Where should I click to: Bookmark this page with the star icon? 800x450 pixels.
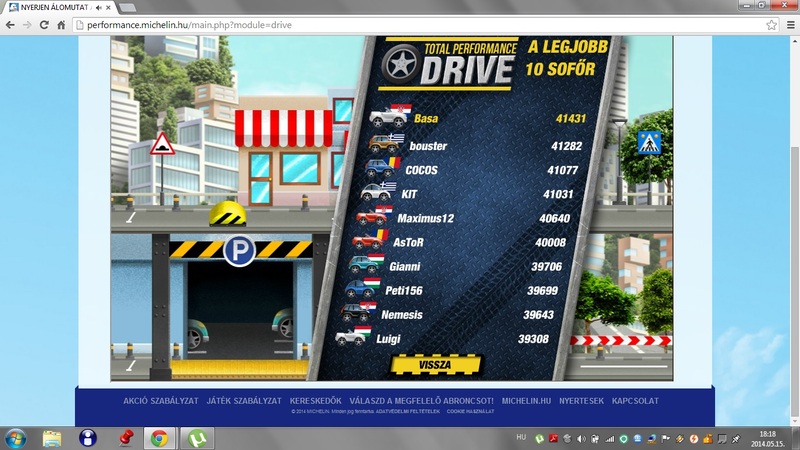[763, 24]
